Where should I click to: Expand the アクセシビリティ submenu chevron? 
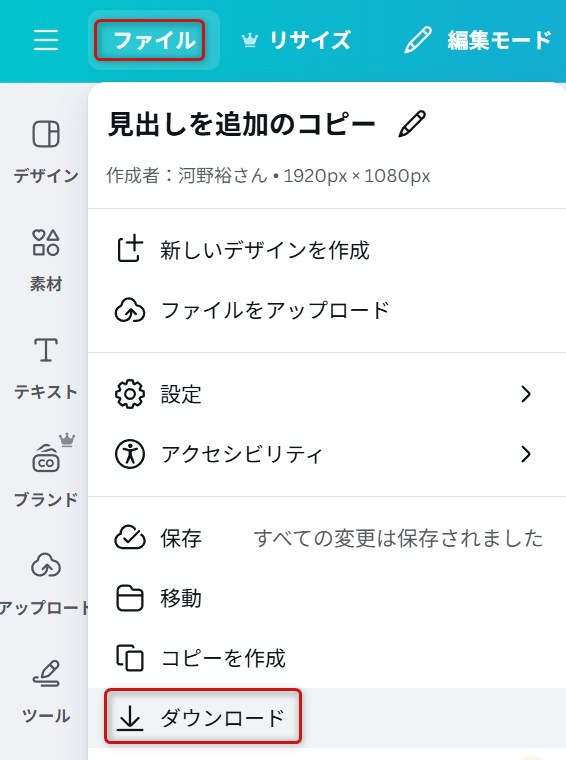click(x=526, y=454)
